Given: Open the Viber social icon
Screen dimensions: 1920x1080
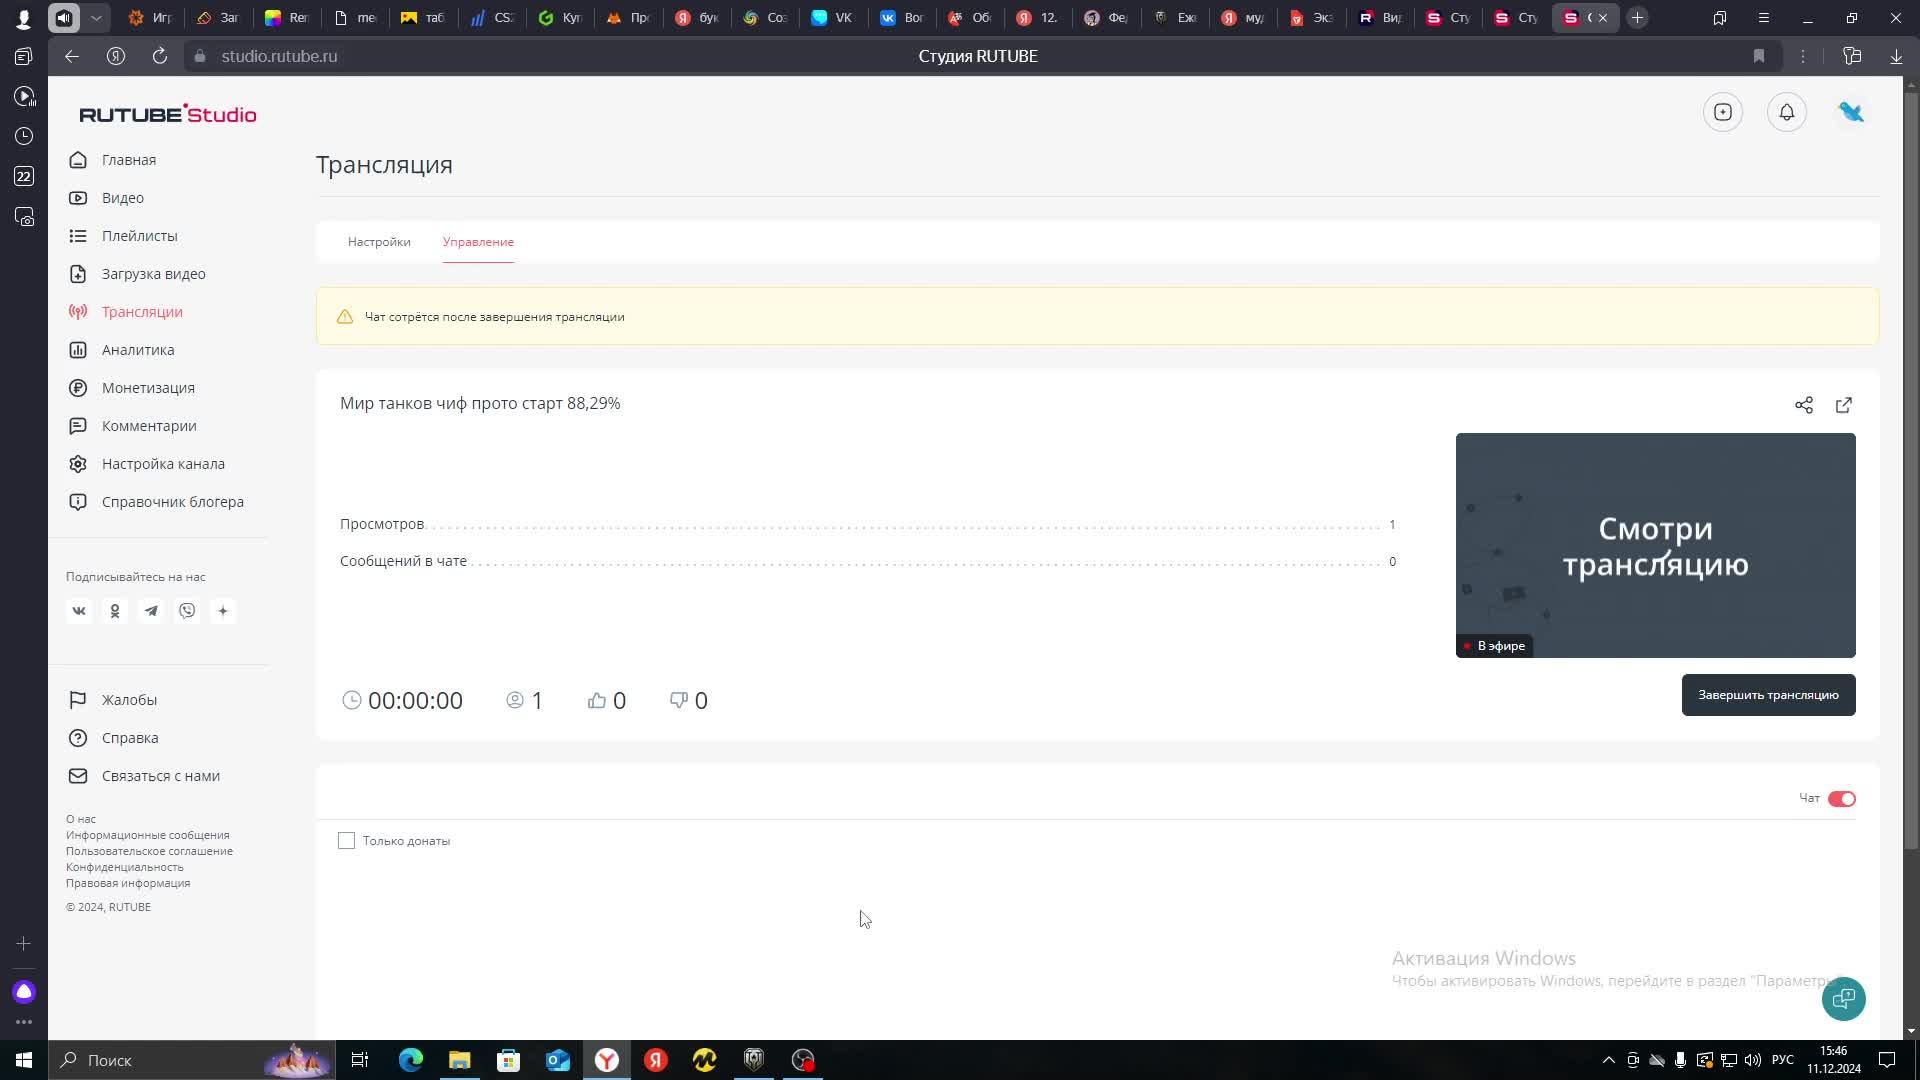Looking at the screenshot, I should 187,611.
